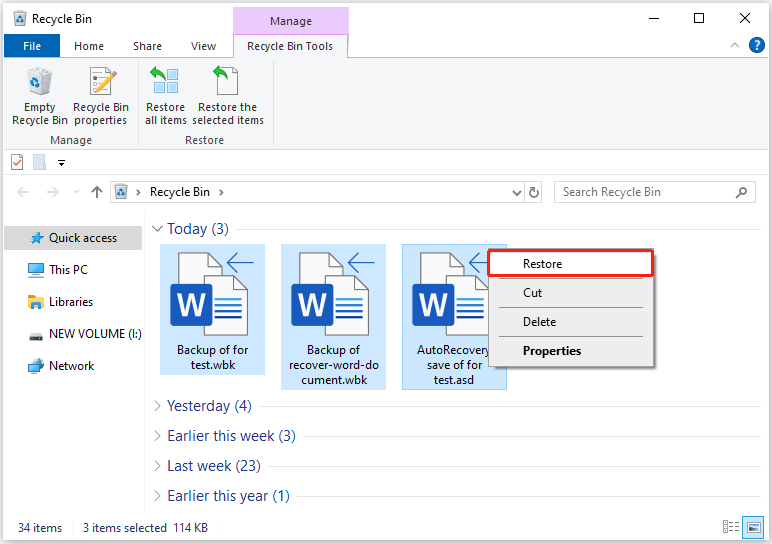This screenshot has width=772, height=544.
Task: Select Network in navigation pane
Action: 61,366
